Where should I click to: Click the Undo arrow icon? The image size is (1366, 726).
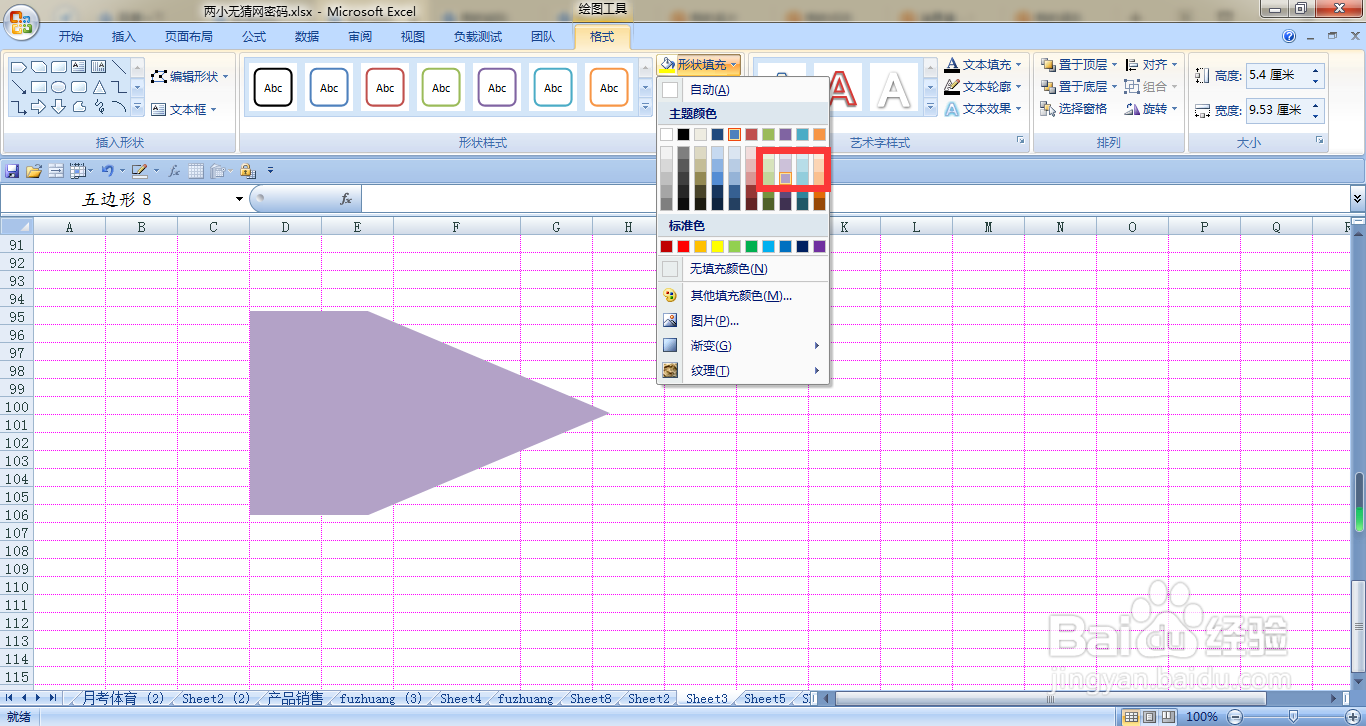pos(106,171)
